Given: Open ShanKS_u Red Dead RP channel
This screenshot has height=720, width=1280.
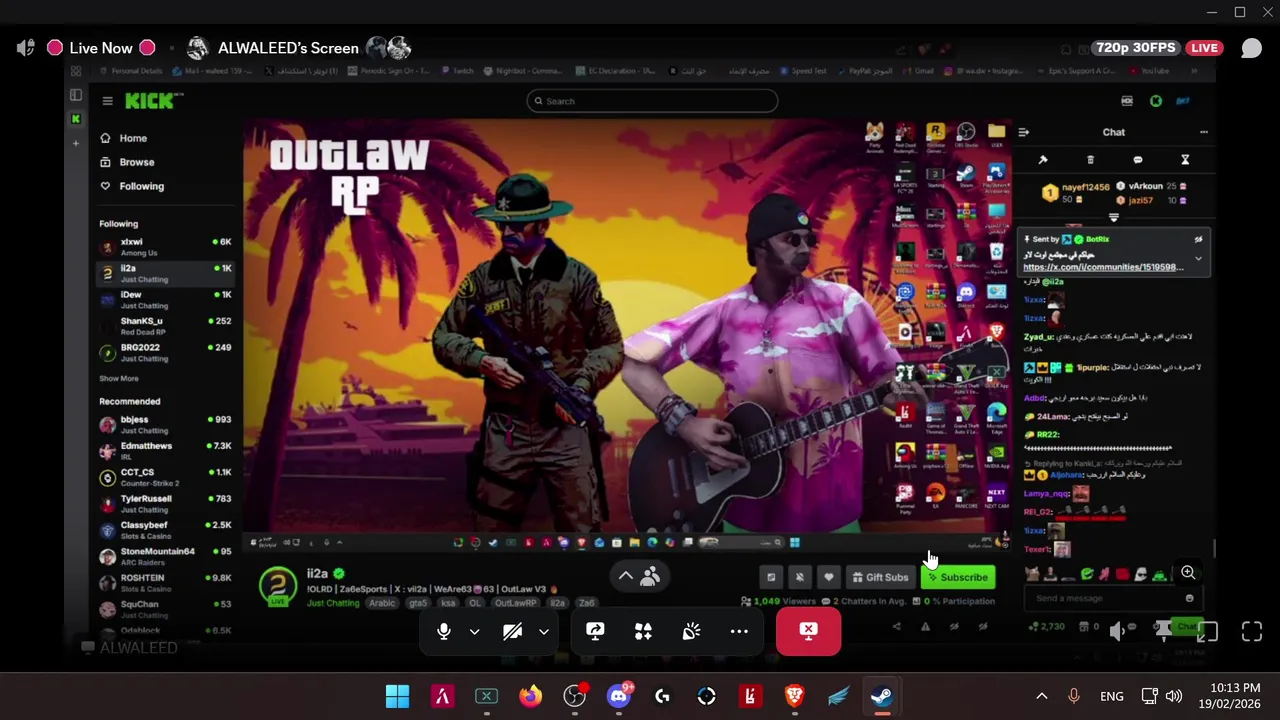Looking at the screenshot, I should click(x=166, y=326).
